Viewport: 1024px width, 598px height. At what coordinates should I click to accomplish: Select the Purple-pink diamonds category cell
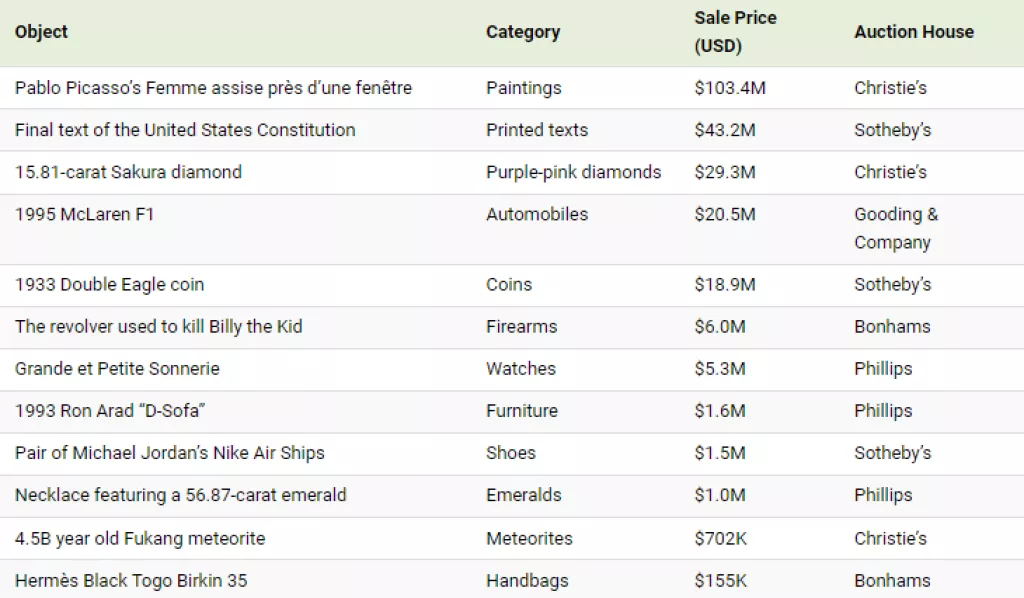click(573, 172)
